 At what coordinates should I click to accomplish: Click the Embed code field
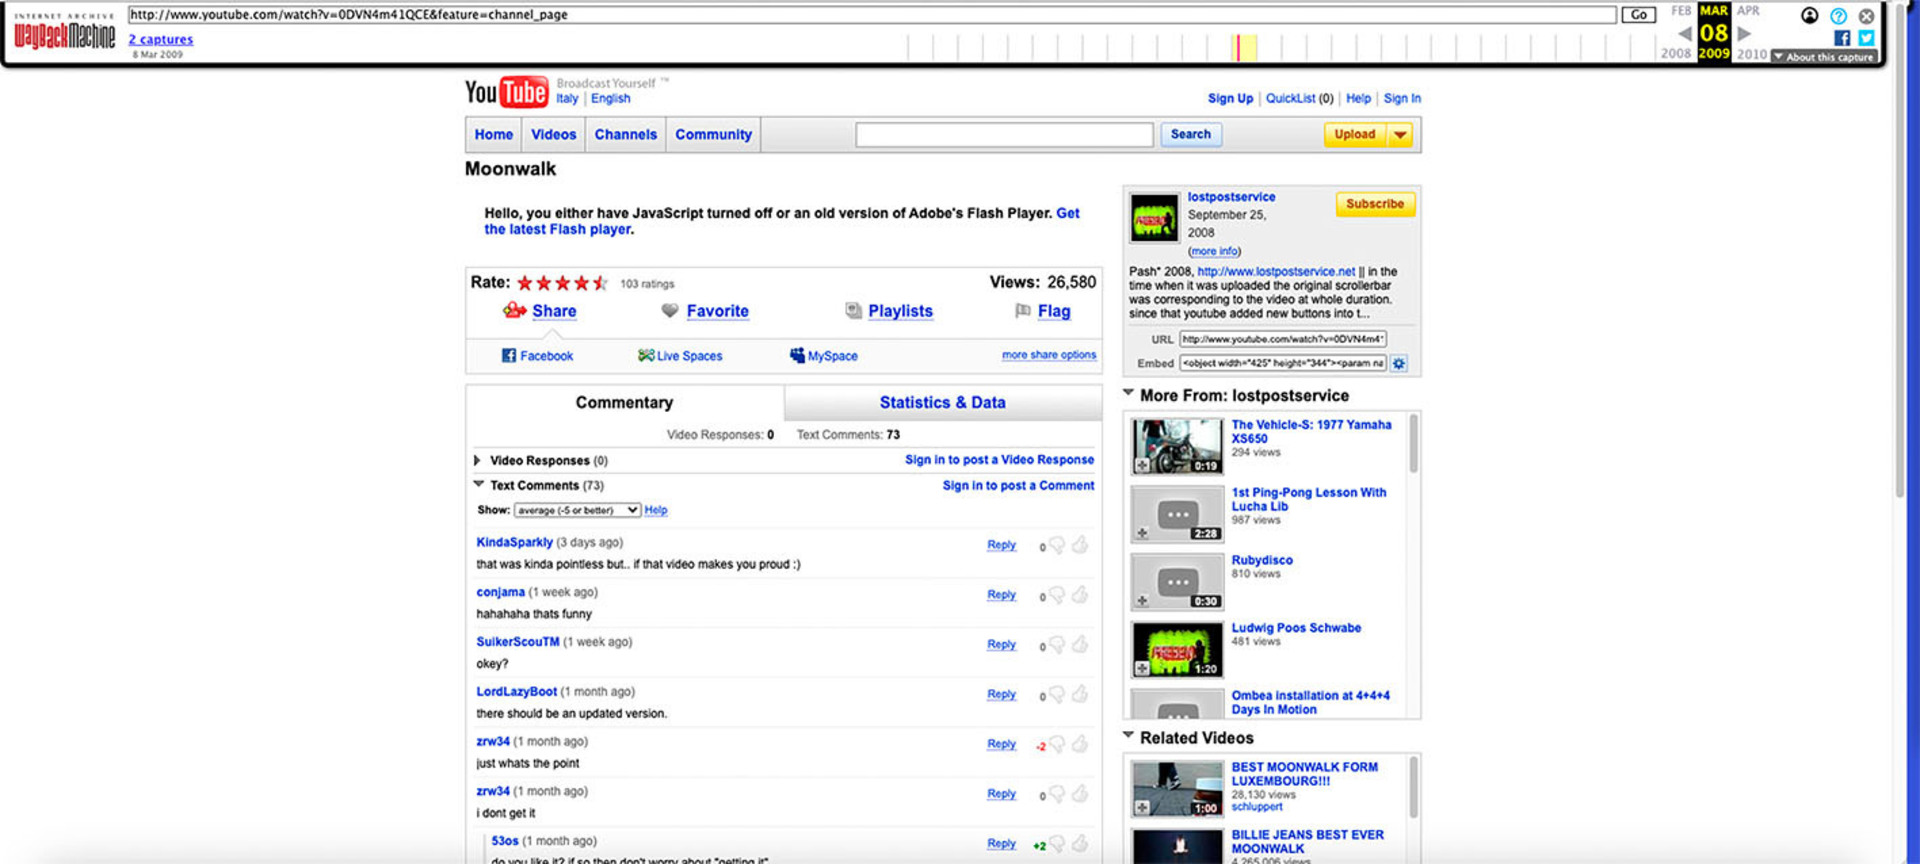coord(1283,363)
